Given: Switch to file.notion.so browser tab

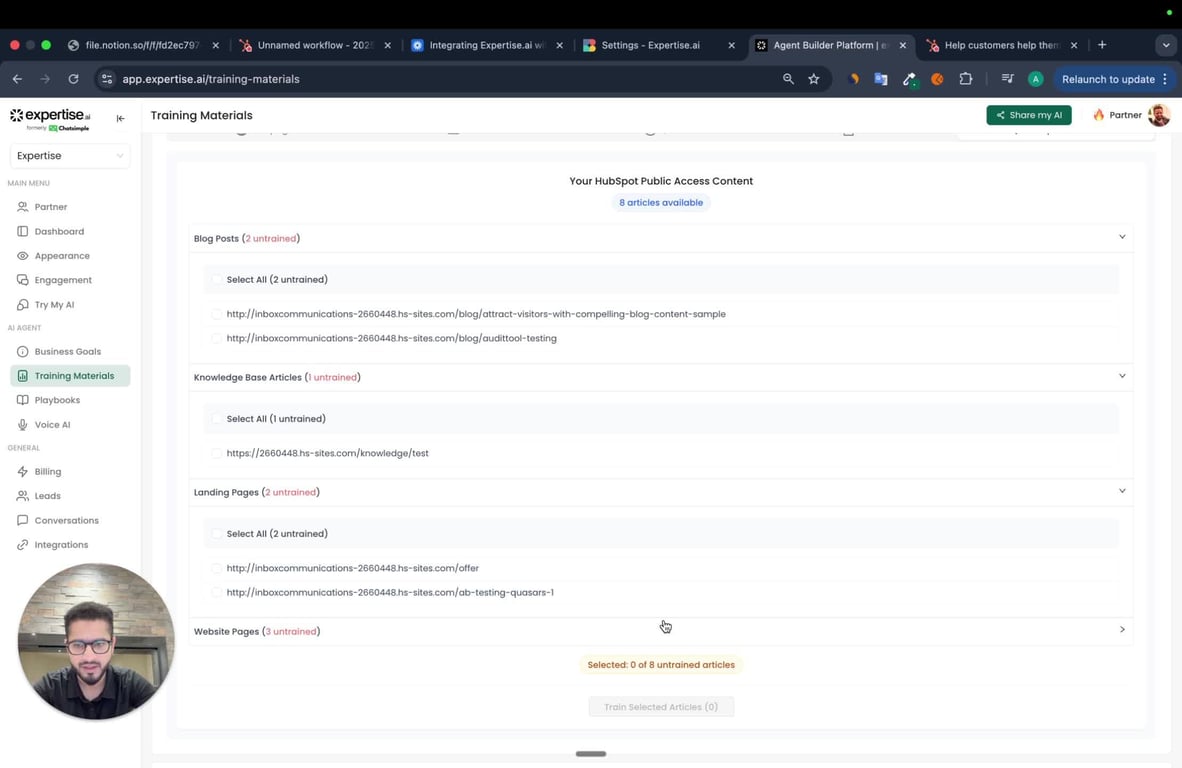Looking at the screenshot, I should tap(142, 45).
